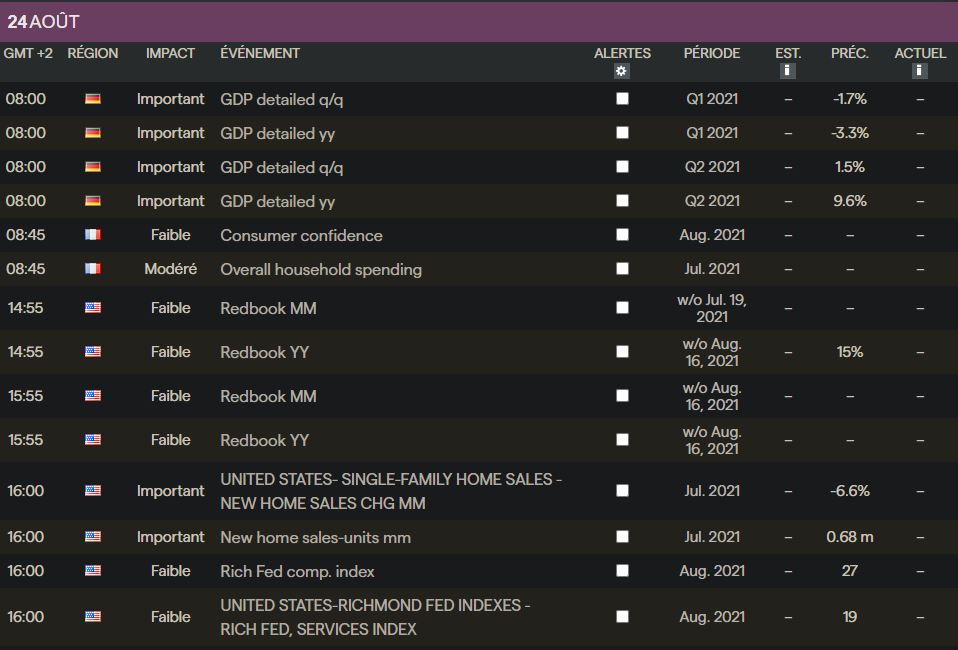Open alert settings gear under ALERTES
The image size is (958, 650).
621,71
